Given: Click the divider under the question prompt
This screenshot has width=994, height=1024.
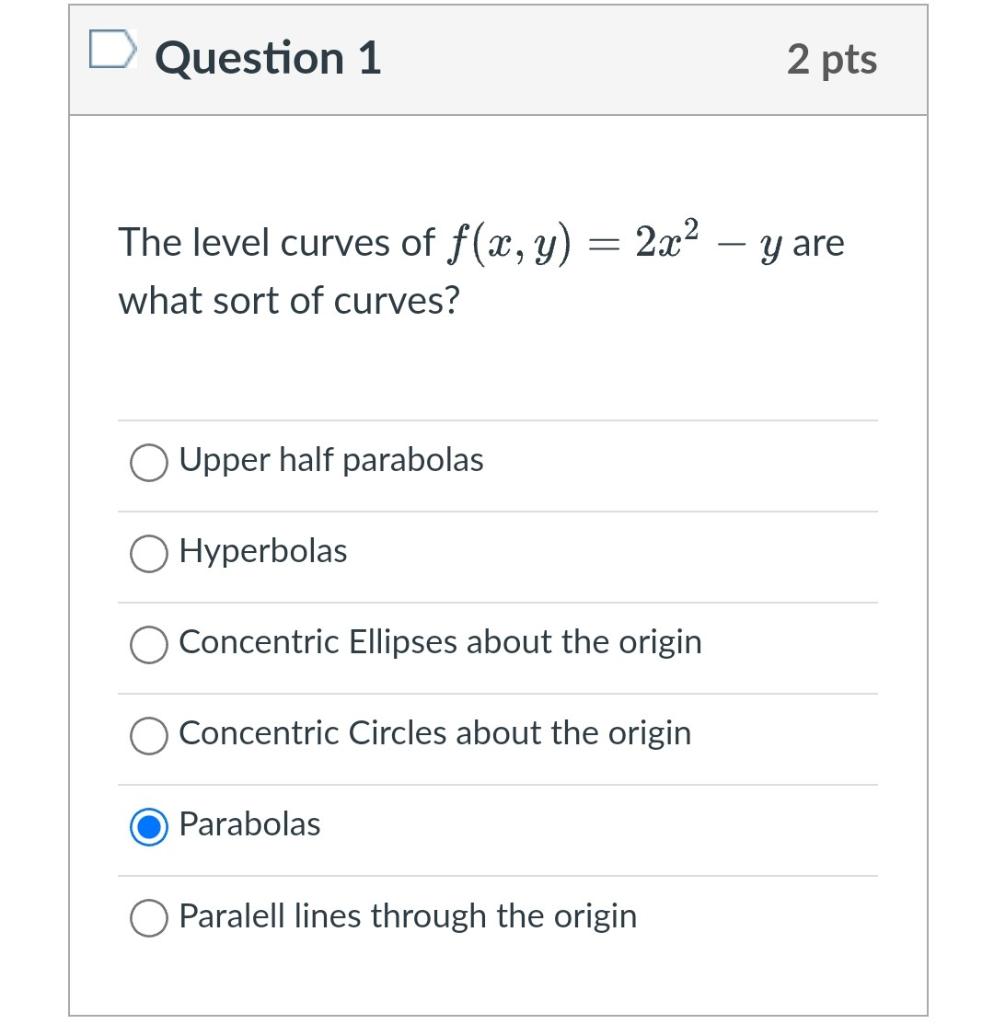Looking at the screenshot, I should pyautogui.click(x=497, y=420).
